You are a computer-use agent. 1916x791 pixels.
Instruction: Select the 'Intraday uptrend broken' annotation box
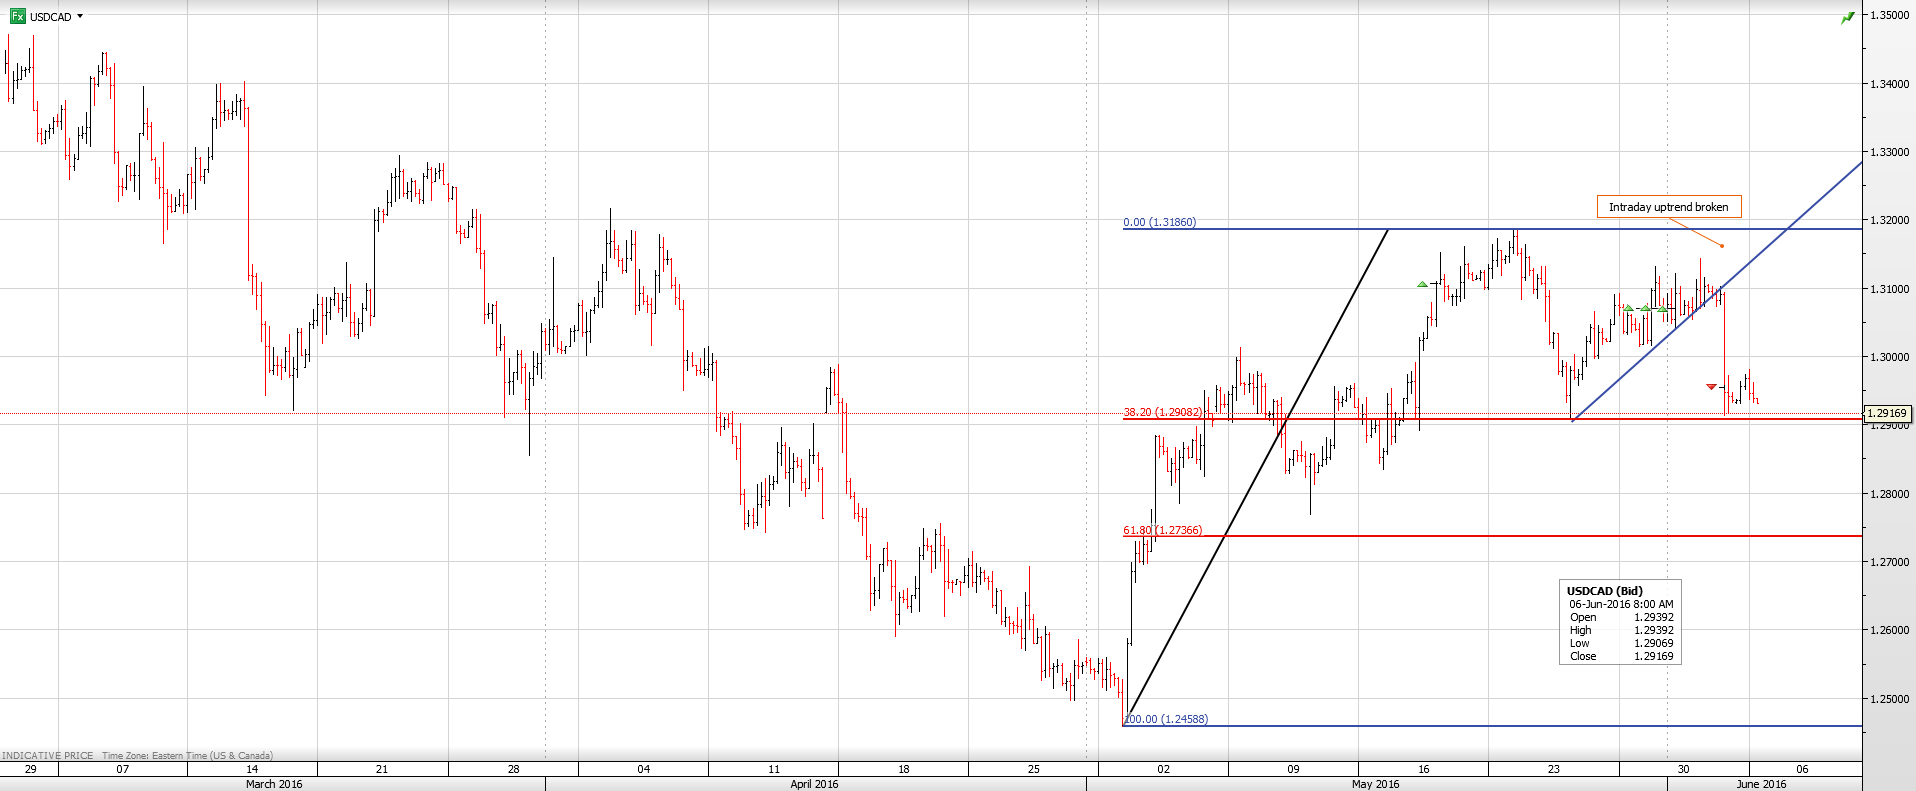pyautogui.click(x=1668, y=207)
